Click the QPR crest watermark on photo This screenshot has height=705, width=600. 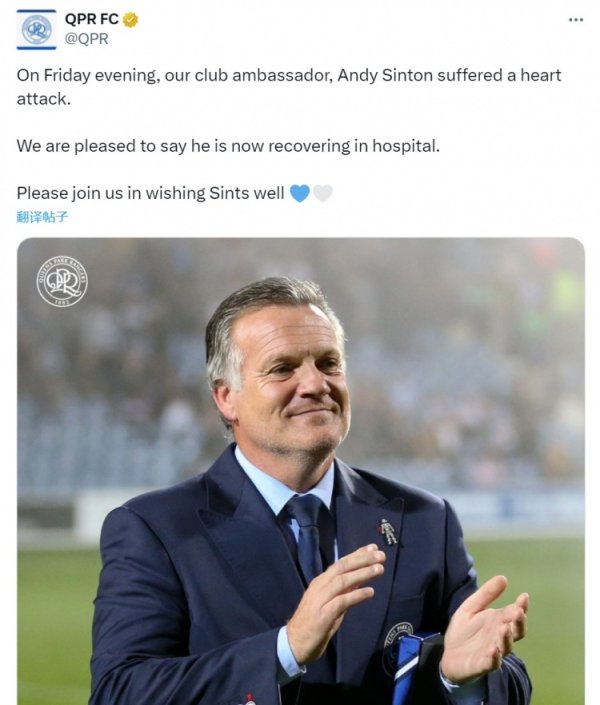click(62, 282)
